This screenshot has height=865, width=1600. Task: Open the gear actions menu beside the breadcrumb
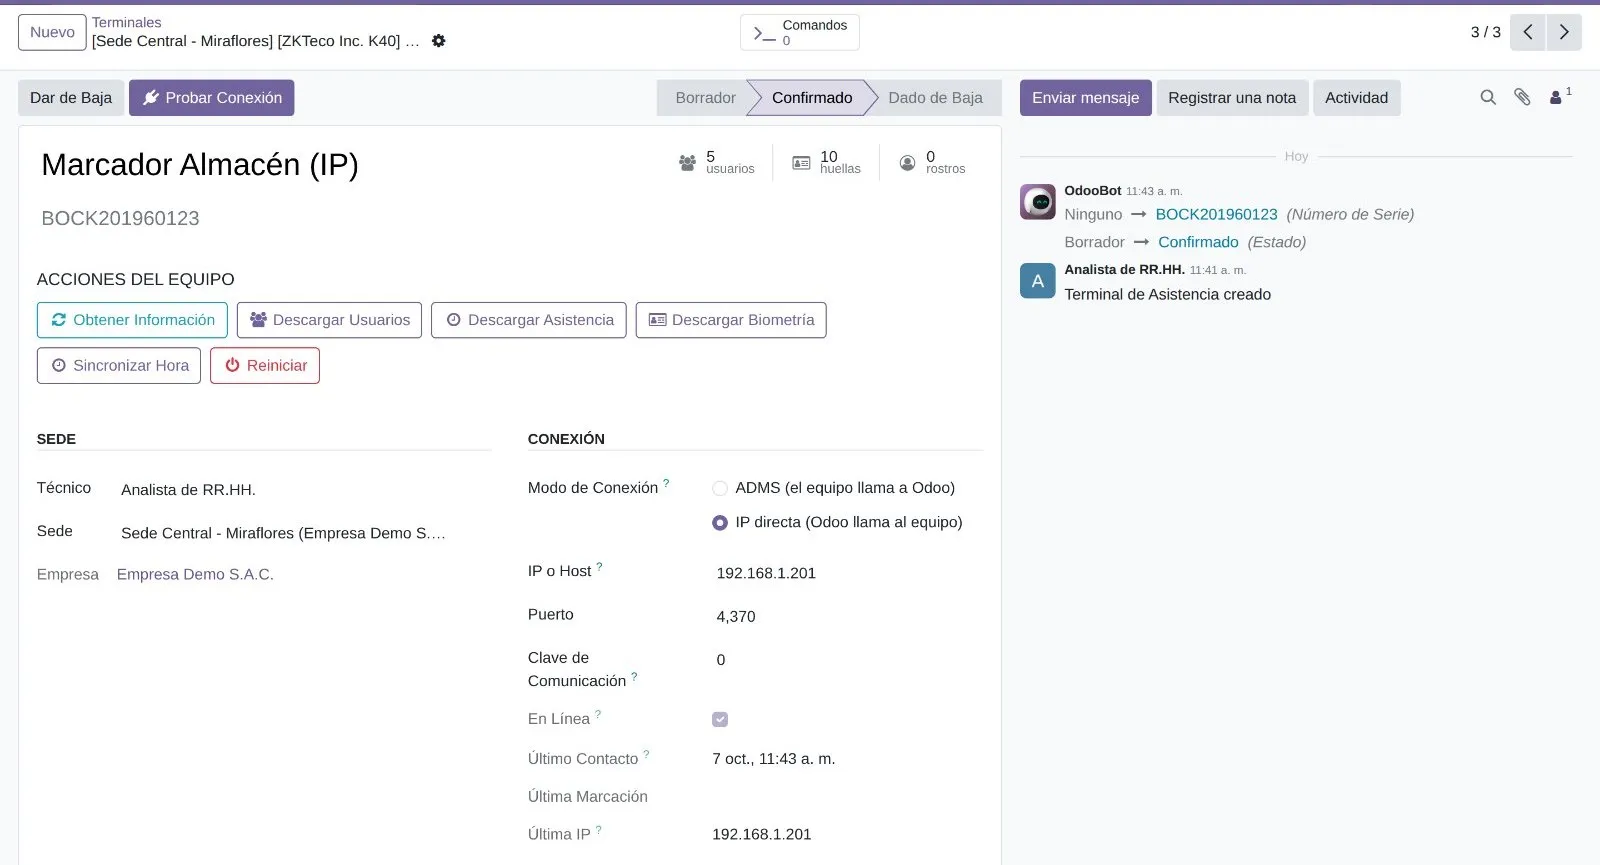(438, 41)
